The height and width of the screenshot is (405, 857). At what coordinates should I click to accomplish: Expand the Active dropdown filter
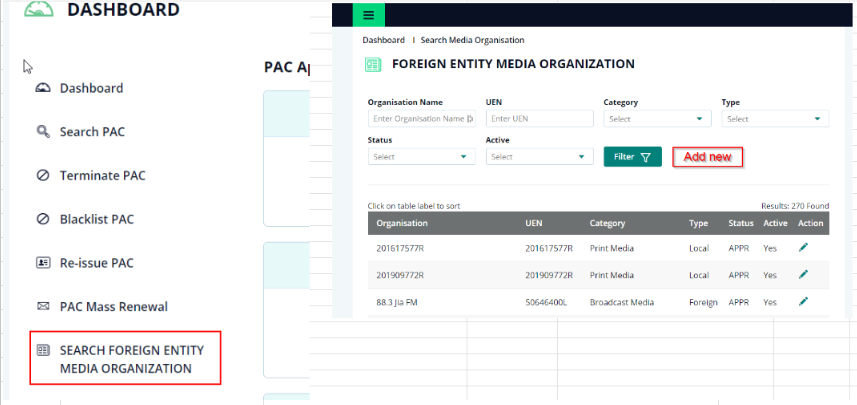[538, 157]
